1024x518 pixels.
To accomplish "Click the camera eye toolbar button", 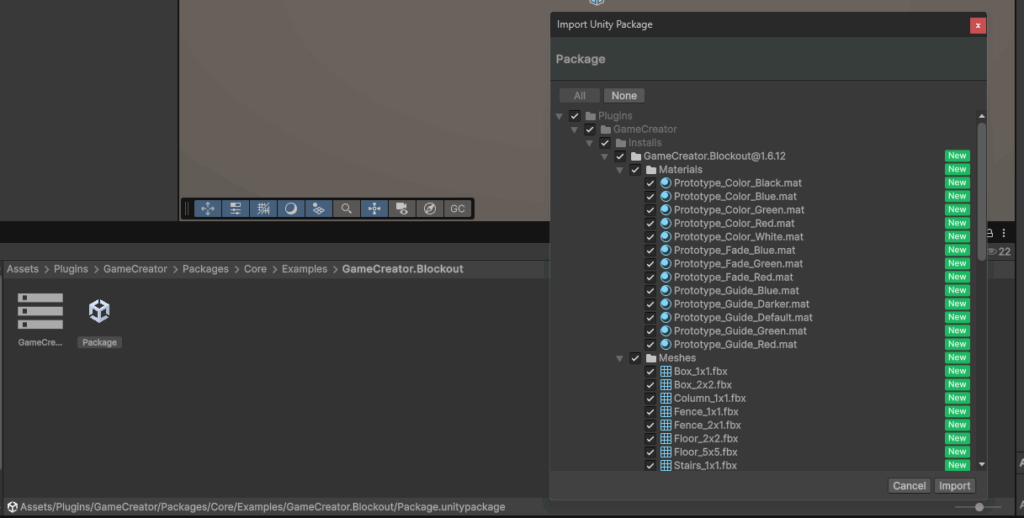I will (x=402, y=208).
